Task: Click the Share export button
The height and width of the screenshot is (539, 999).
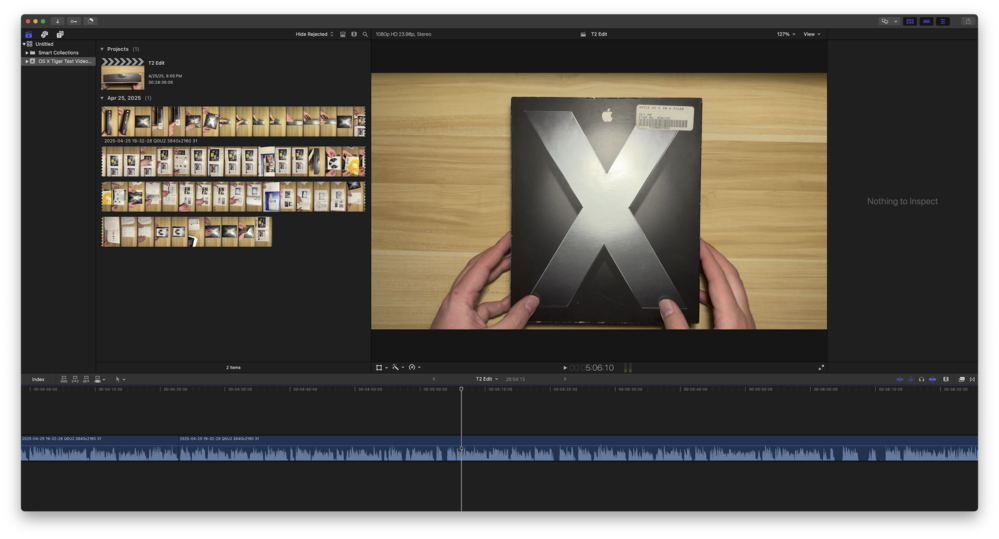Action: click(x=968, y=21)
